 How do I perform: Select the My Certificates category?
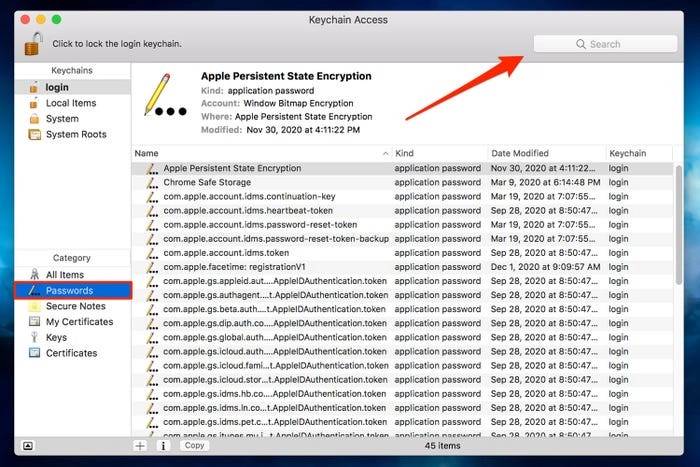pyautogui.click(x=79, y=322)
